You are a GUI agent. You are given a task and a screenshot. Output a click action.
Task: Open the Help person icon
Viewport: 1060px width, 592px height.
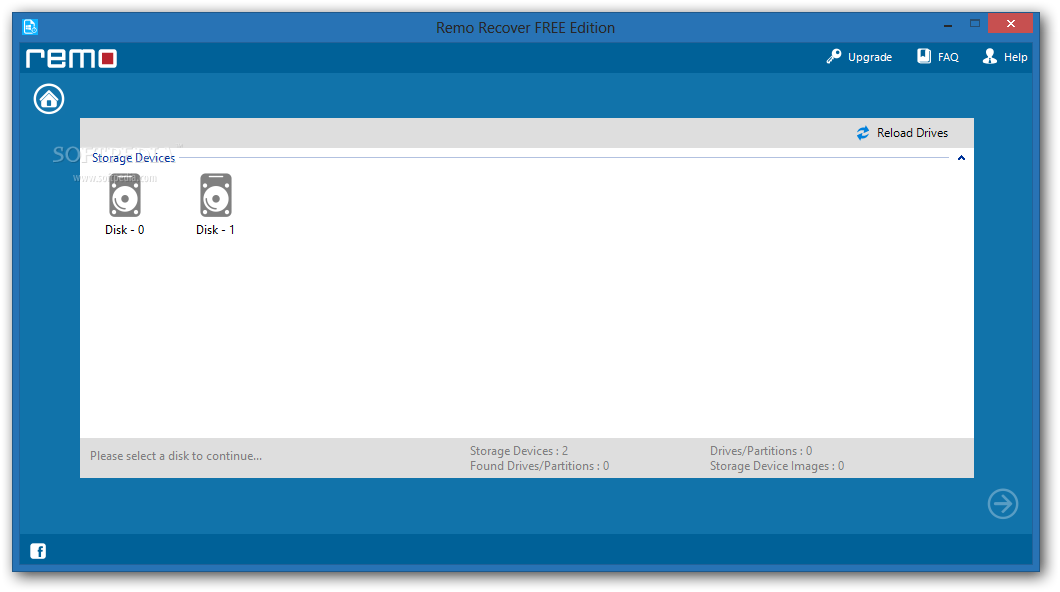(x=990, y=56)
